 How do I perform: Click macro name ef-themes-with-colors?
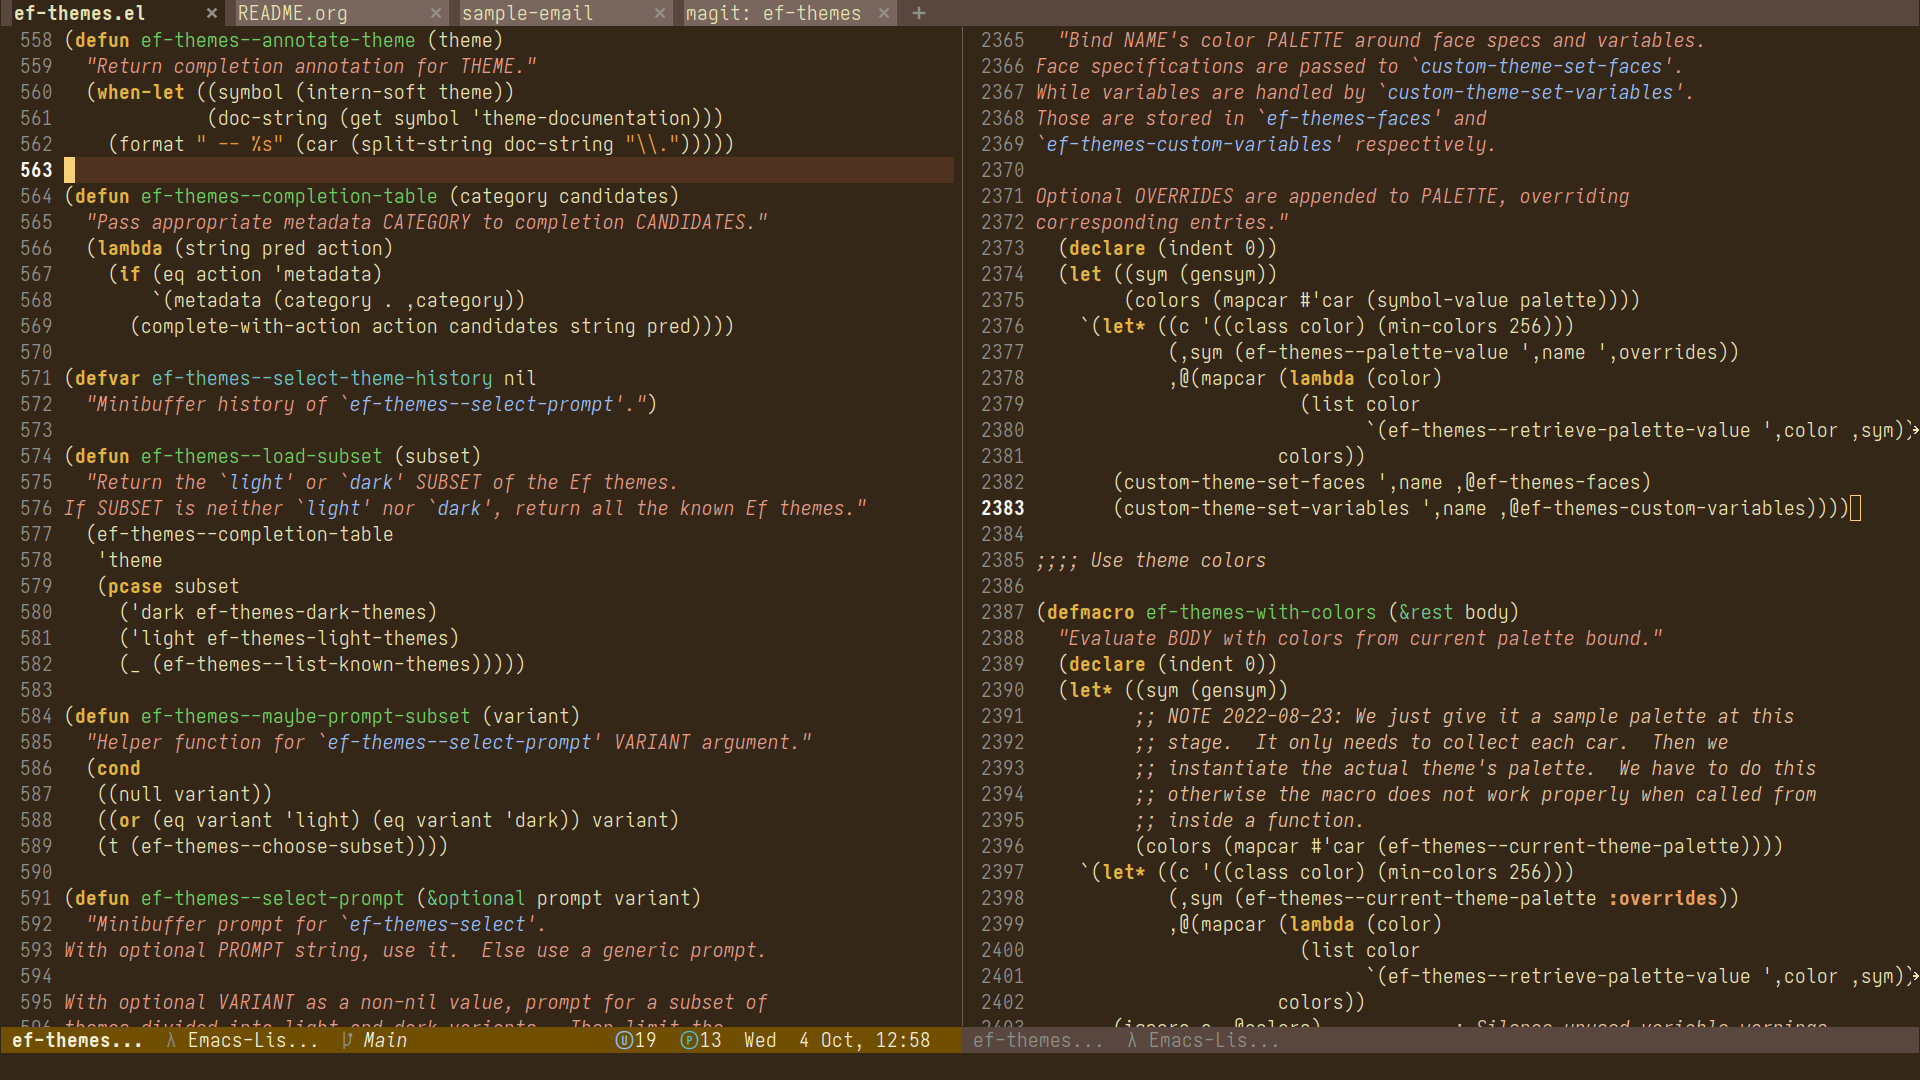pos(1261,612)
